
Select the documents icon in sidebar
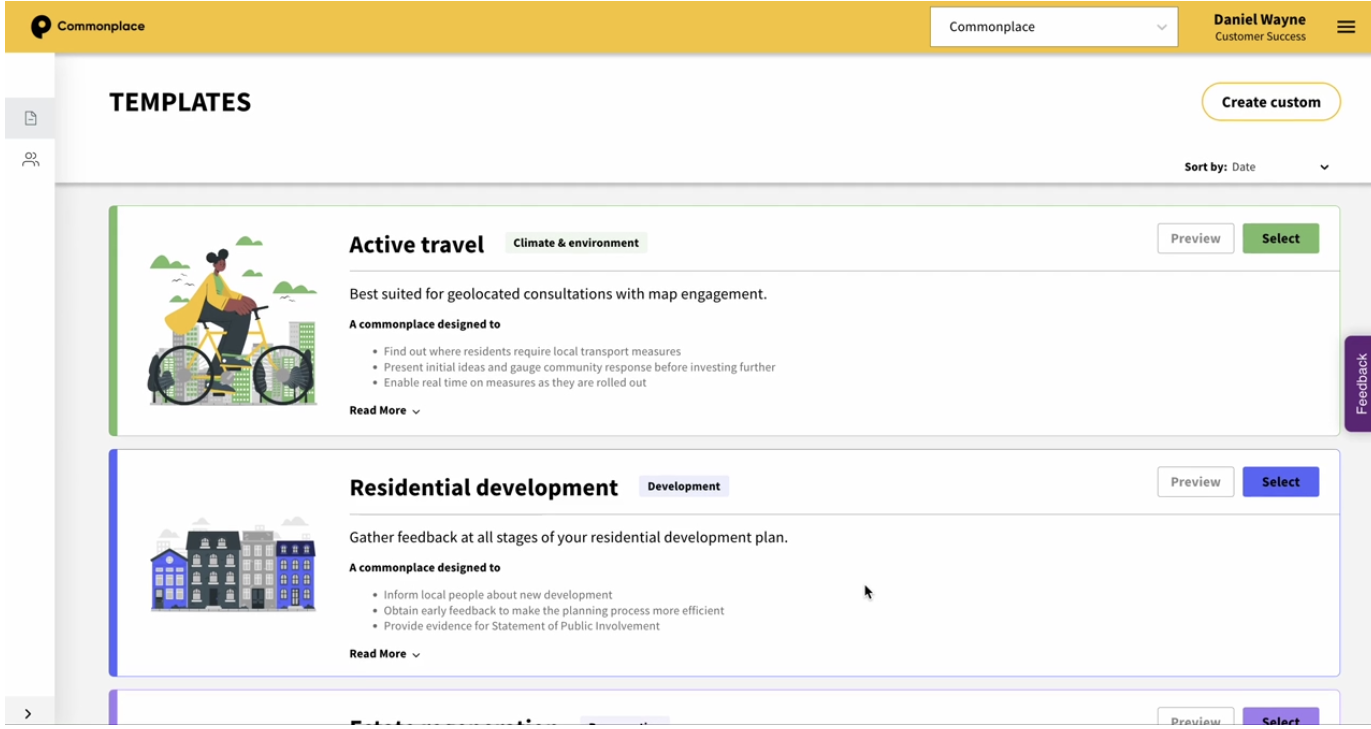30,116
